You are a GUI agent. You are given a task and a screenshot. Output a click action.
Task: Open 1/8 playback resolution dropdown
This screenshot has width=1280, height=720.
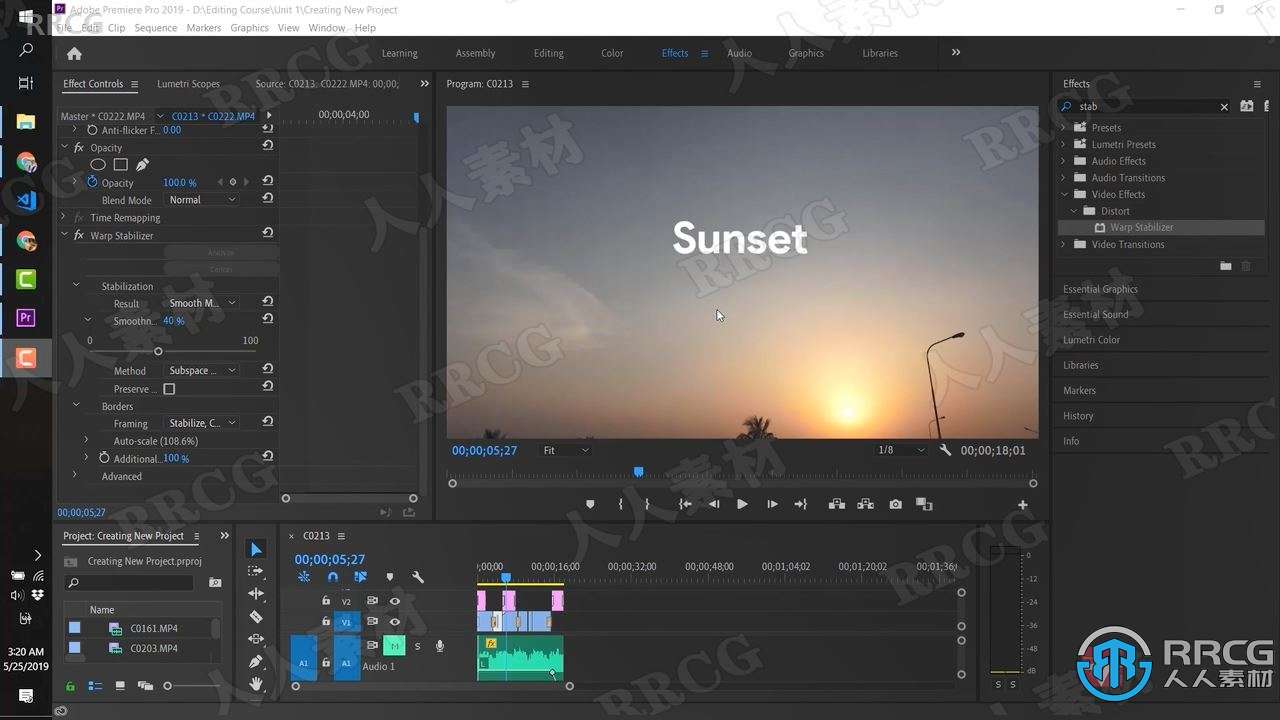pyautogui.click(x=901, y=450)
